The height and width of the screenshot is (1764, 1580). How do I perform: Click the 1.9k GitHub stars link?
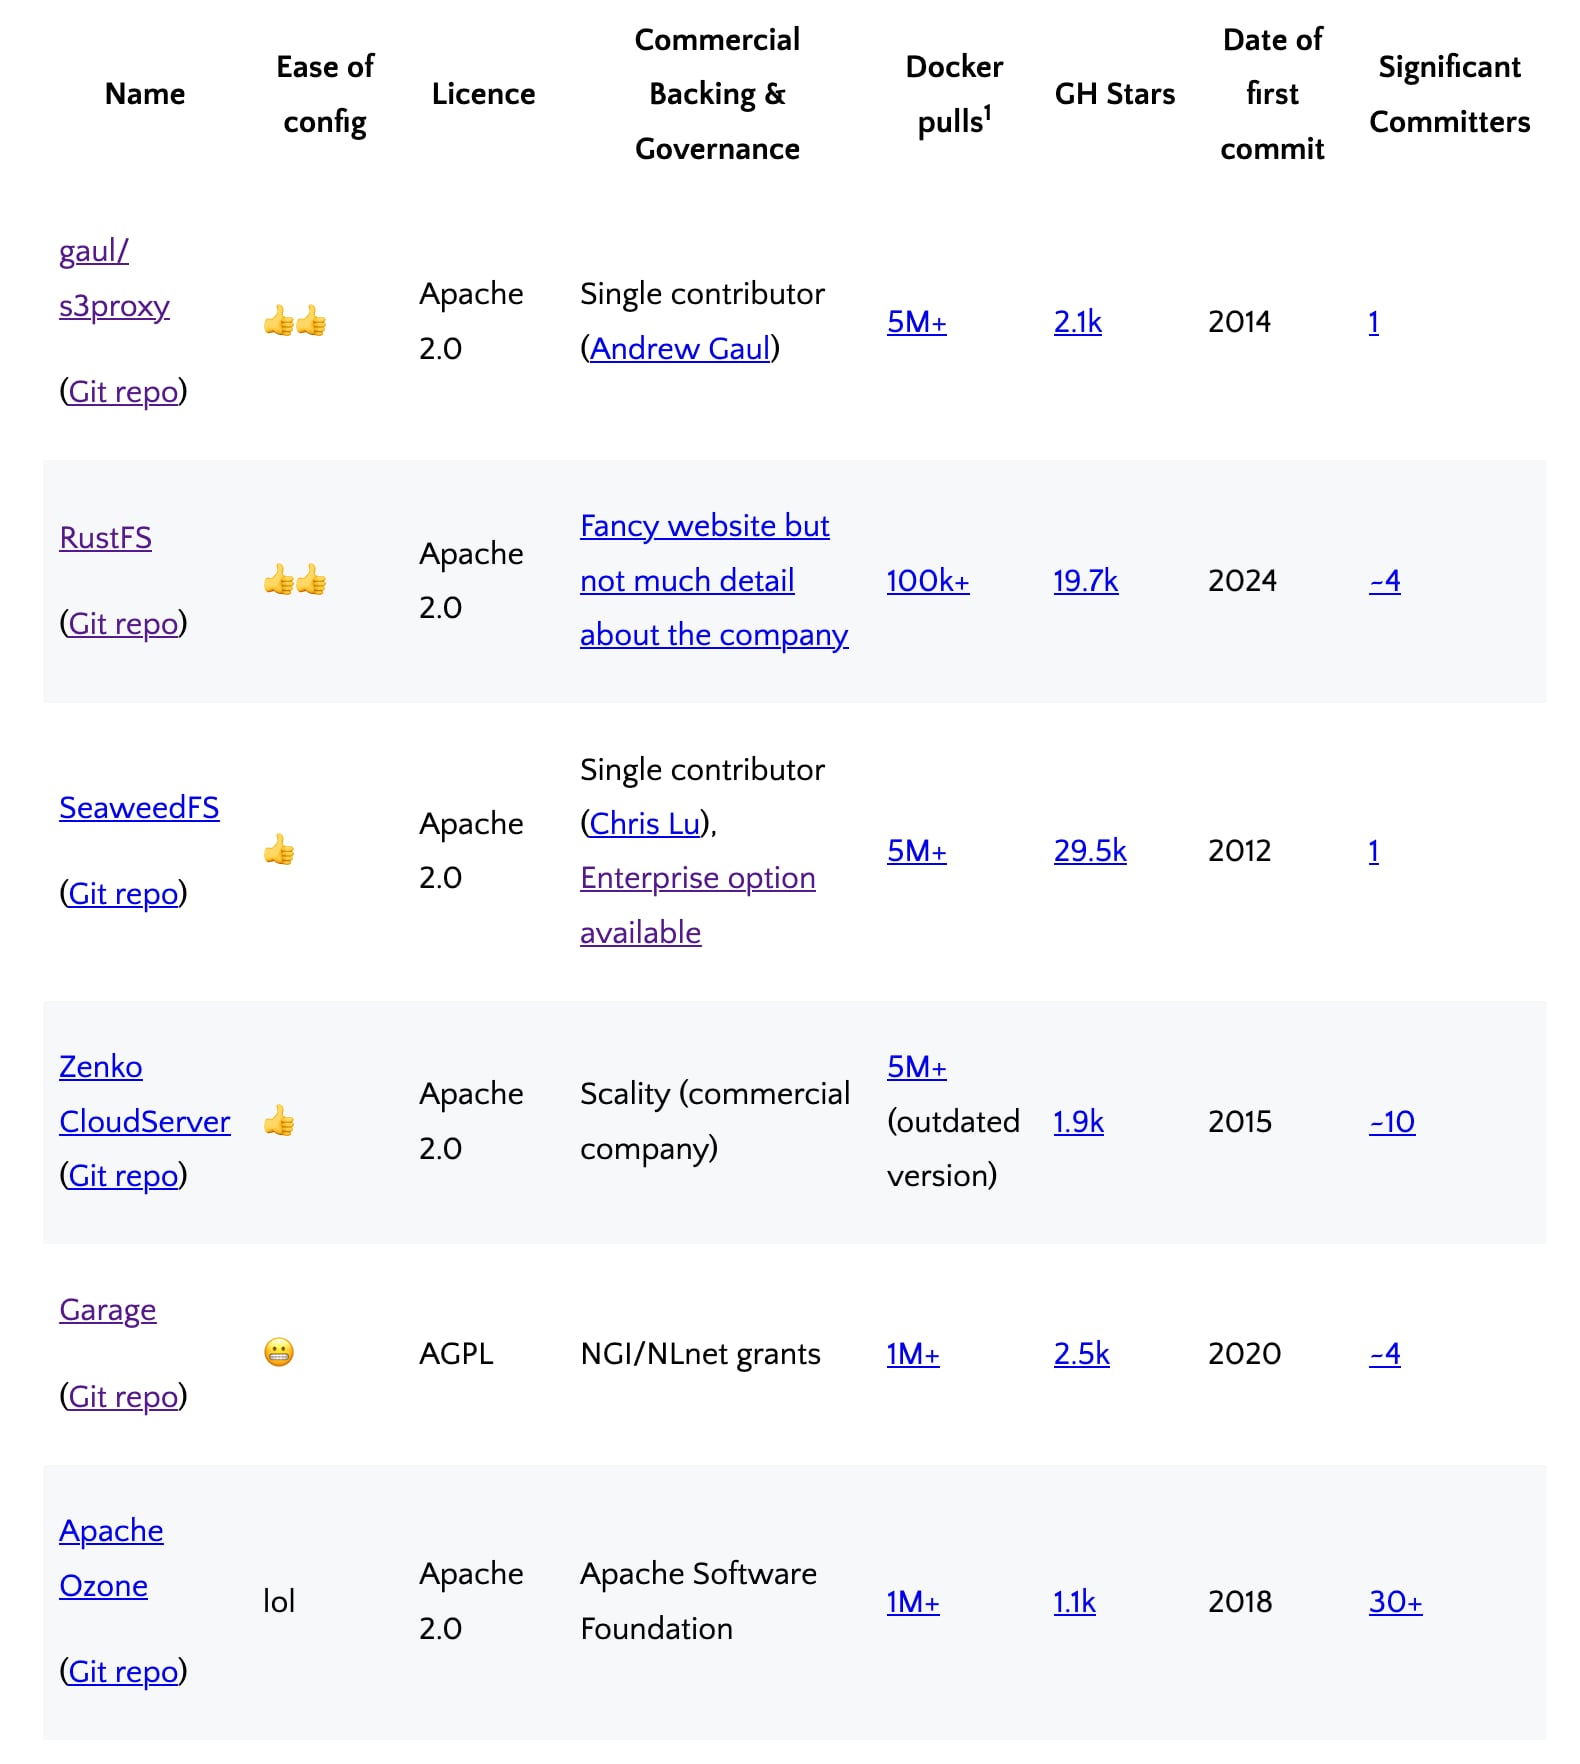tap(1078, 1121)
